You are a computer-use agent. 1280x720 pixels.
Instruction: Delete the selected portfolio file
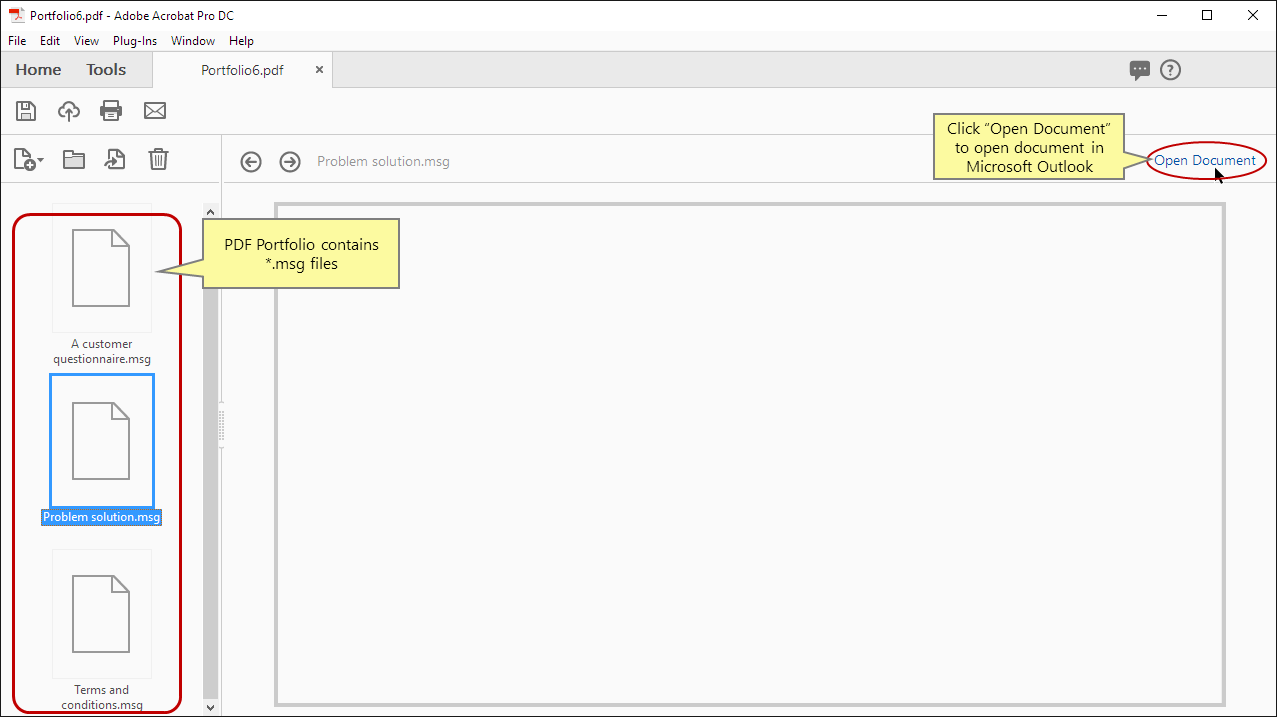(x=158, y=160)
